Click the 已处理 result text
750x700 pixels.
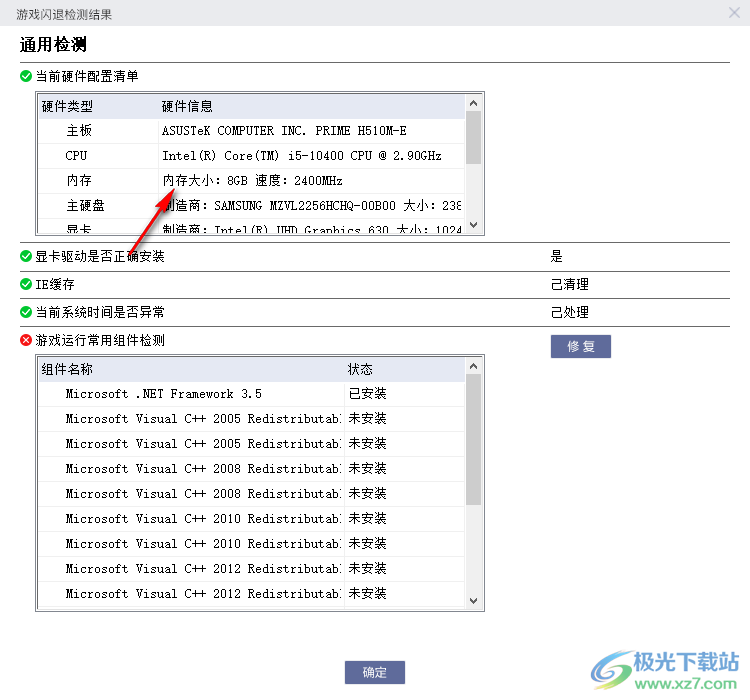(570, 312)
